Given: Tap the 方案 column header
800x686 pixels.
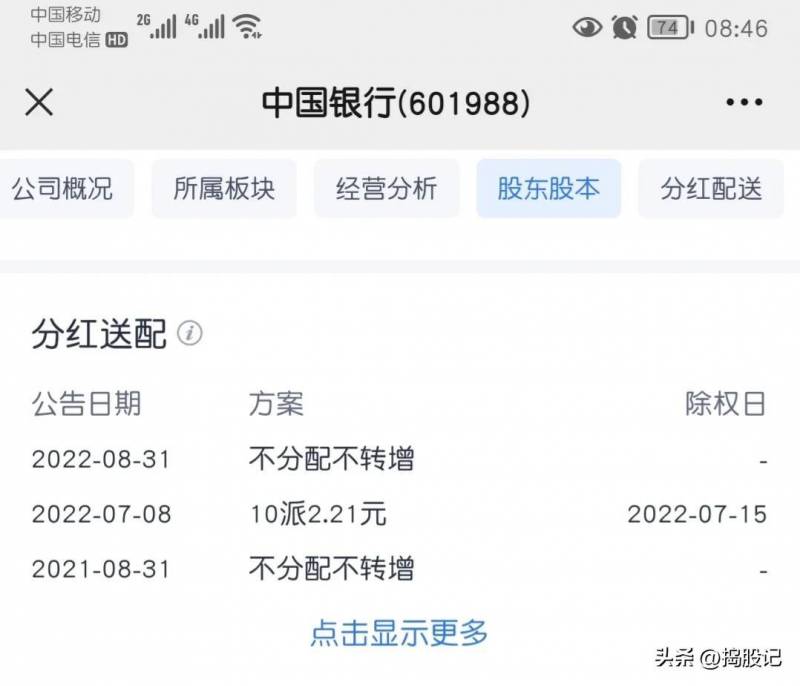Looking at the screenshot, I should pyautogui.click(x=276, y=404).
